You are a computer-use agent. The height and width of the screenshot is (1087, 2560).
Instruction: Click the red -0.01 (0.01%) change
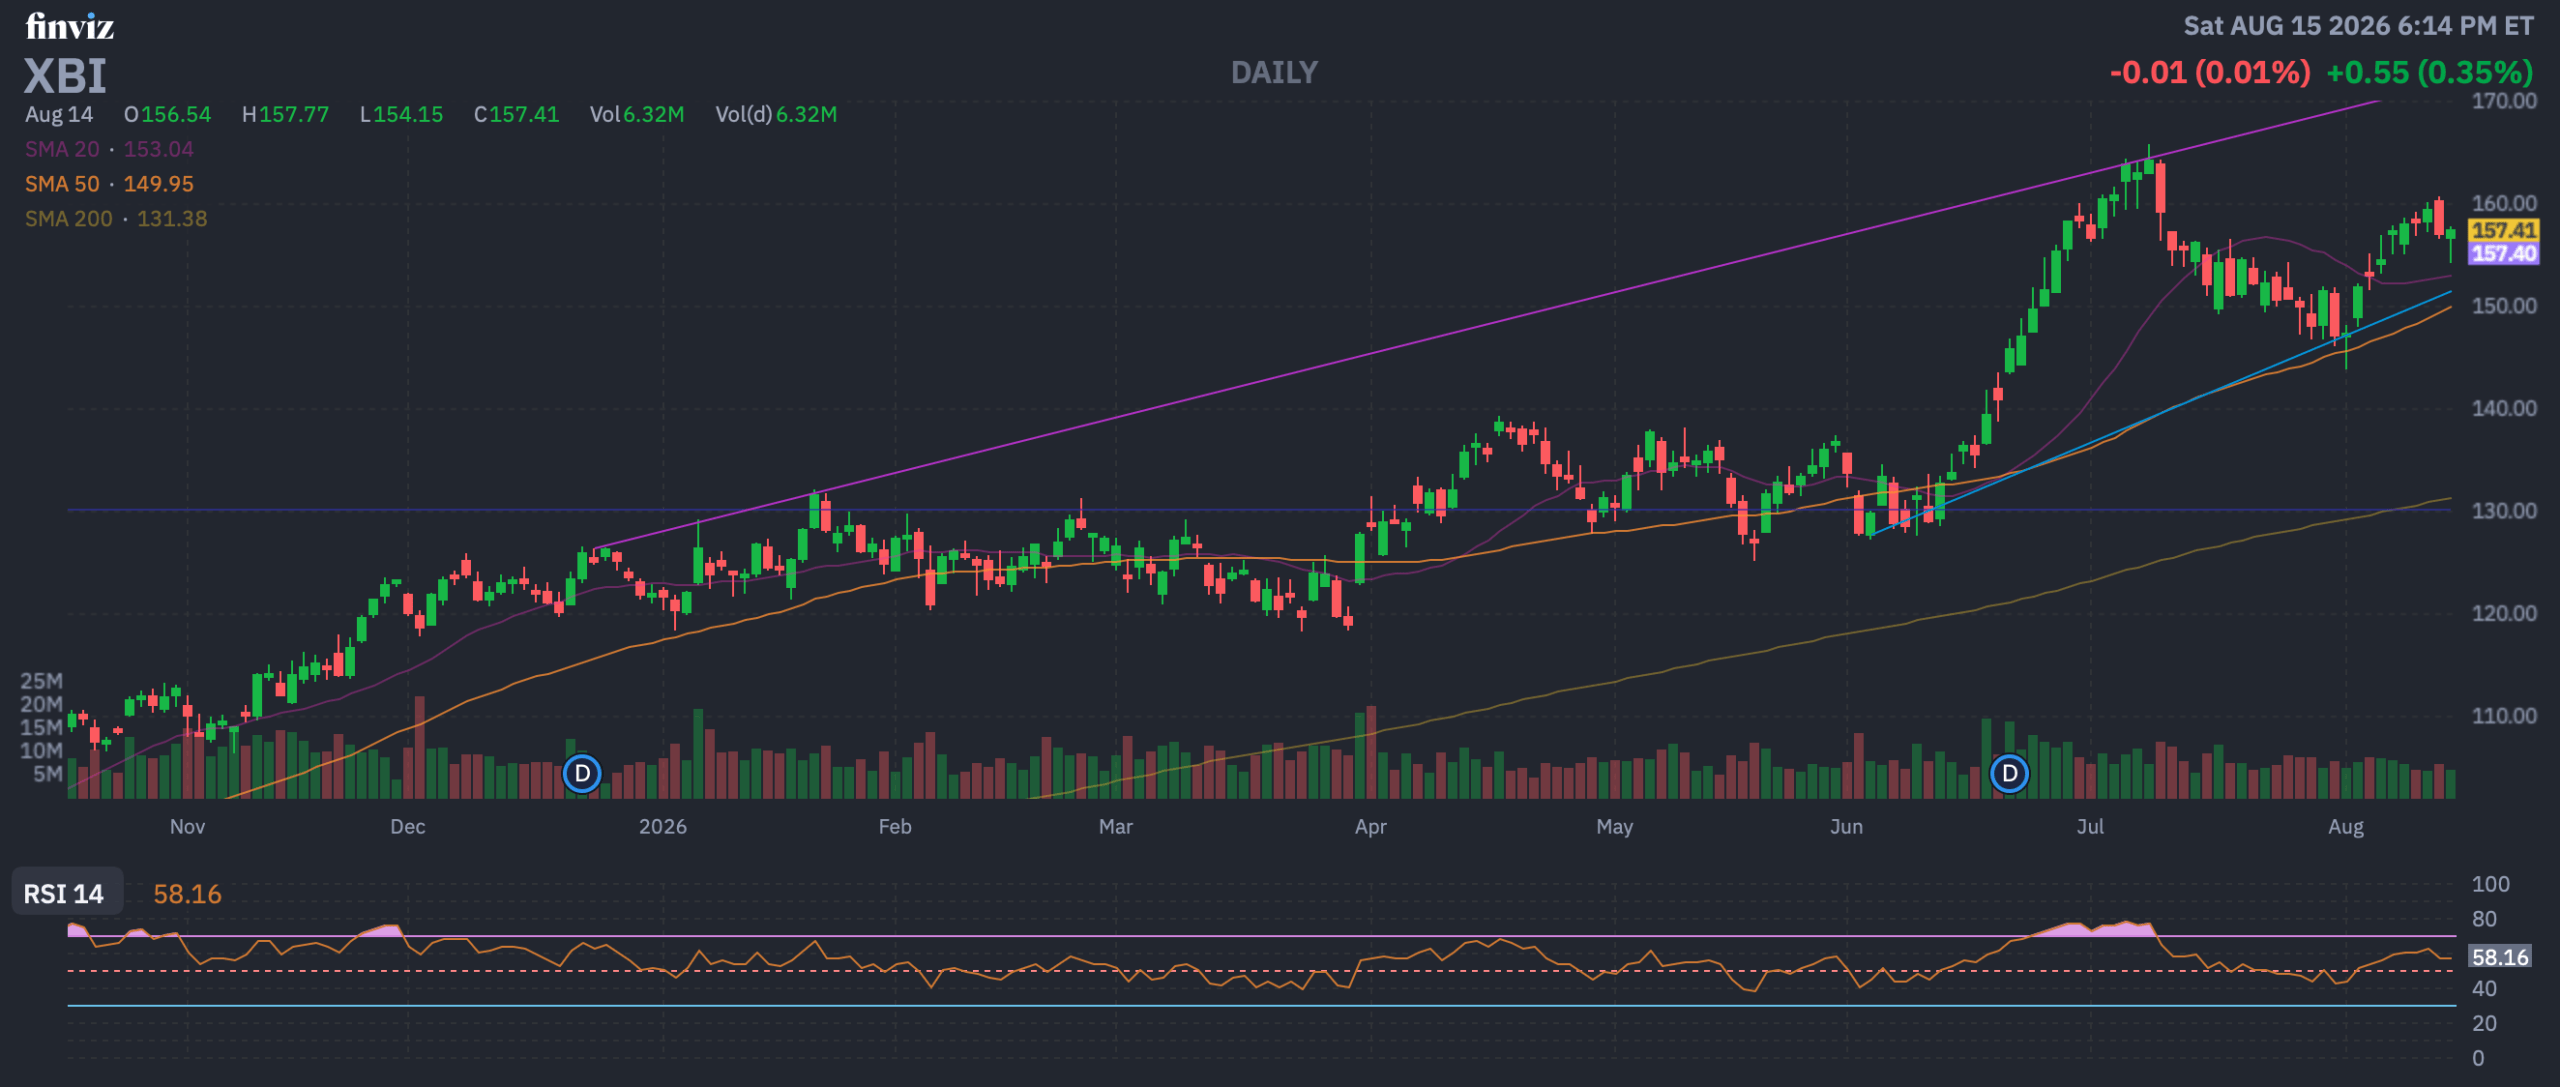(2210, 72)
